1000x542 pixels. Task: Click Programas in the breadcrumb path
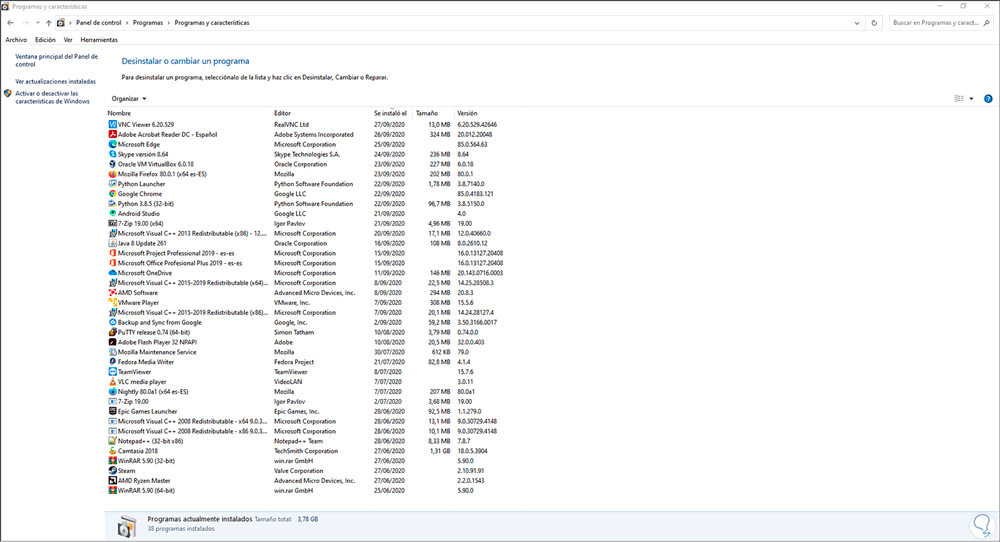click(x=148, y=23)
